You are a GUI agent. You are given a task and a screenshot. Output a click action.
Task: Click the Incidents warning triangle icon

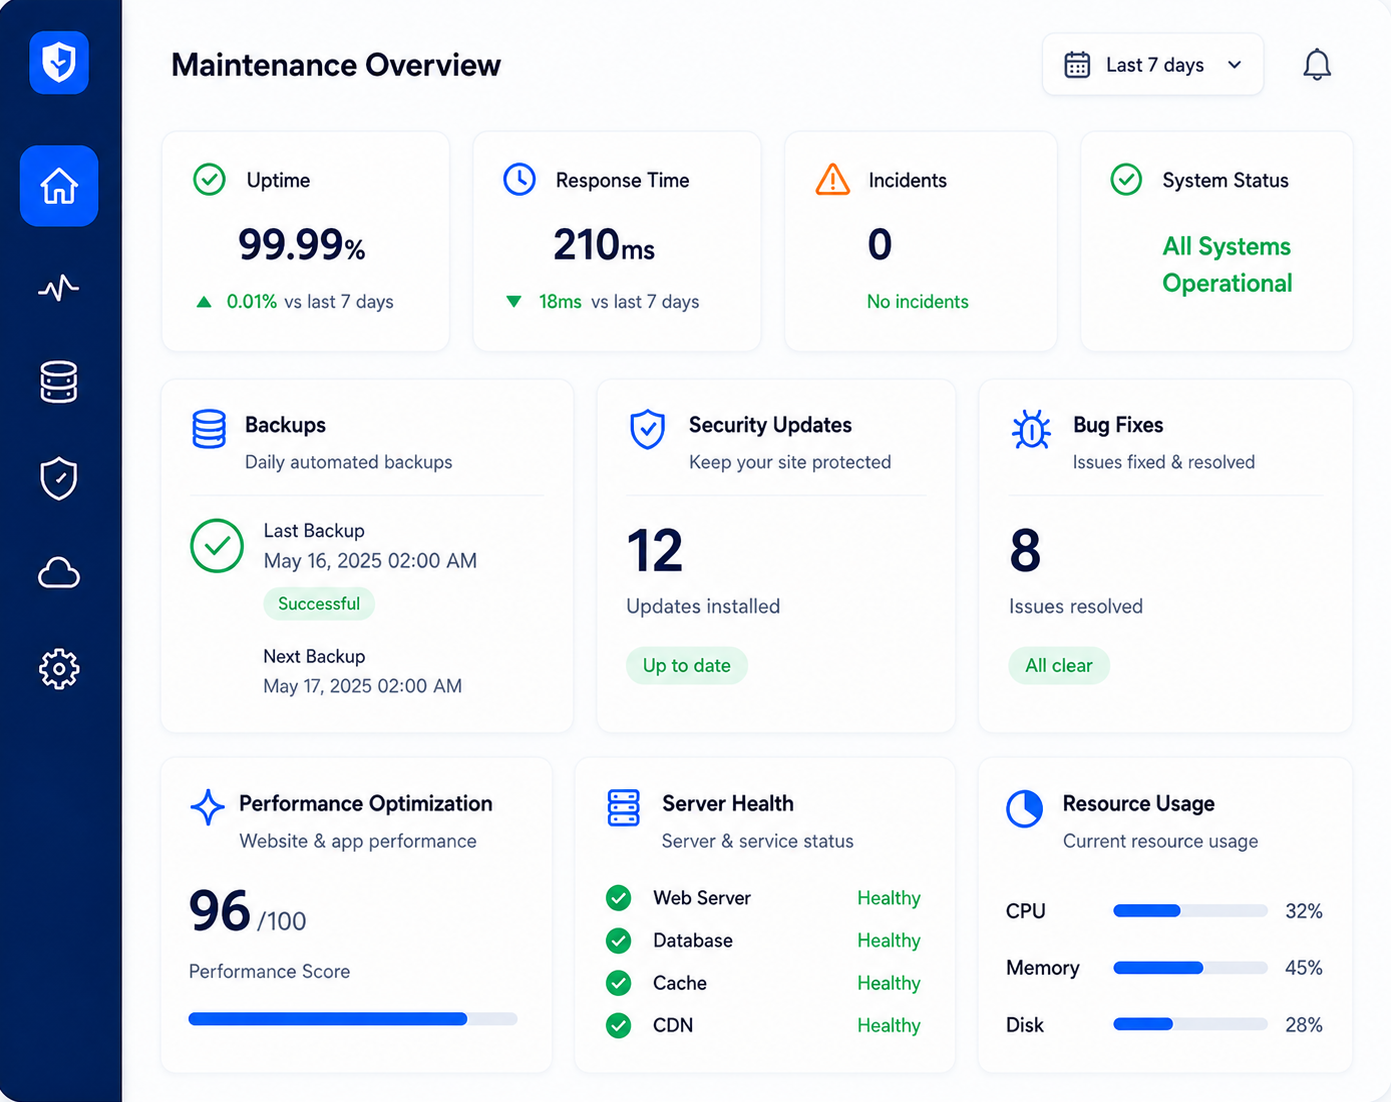point(832,180)
